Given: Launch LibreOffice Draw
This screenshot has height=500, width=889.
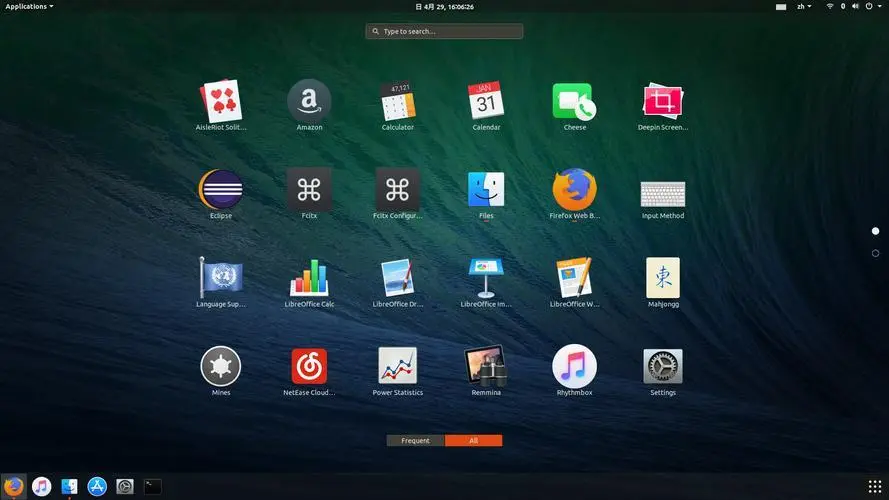Looking at the screenshot, I should tap(397, 278).
